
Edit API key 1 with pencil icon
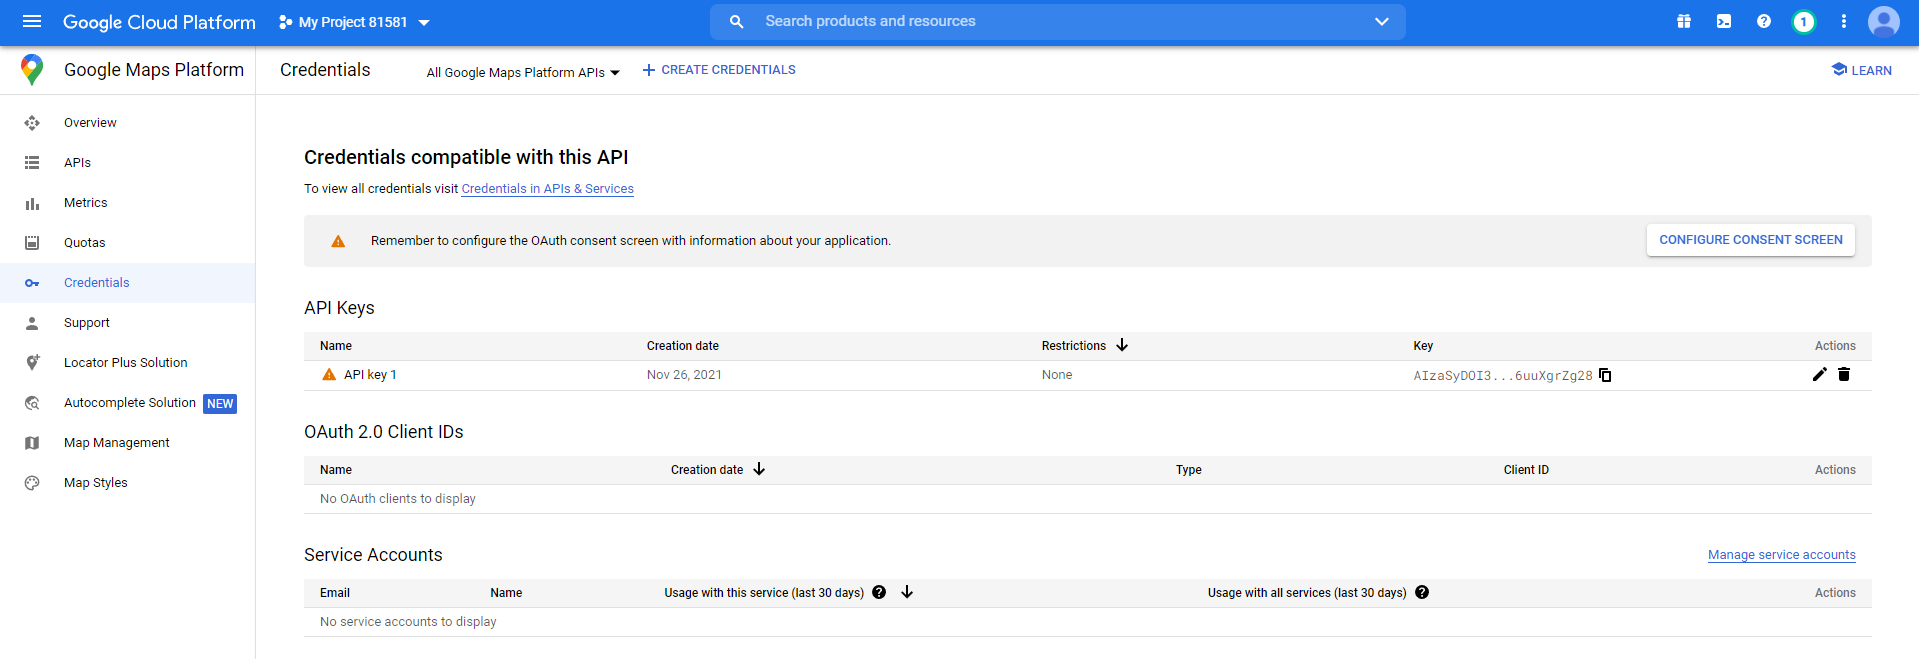click(x=1819, y=374)
